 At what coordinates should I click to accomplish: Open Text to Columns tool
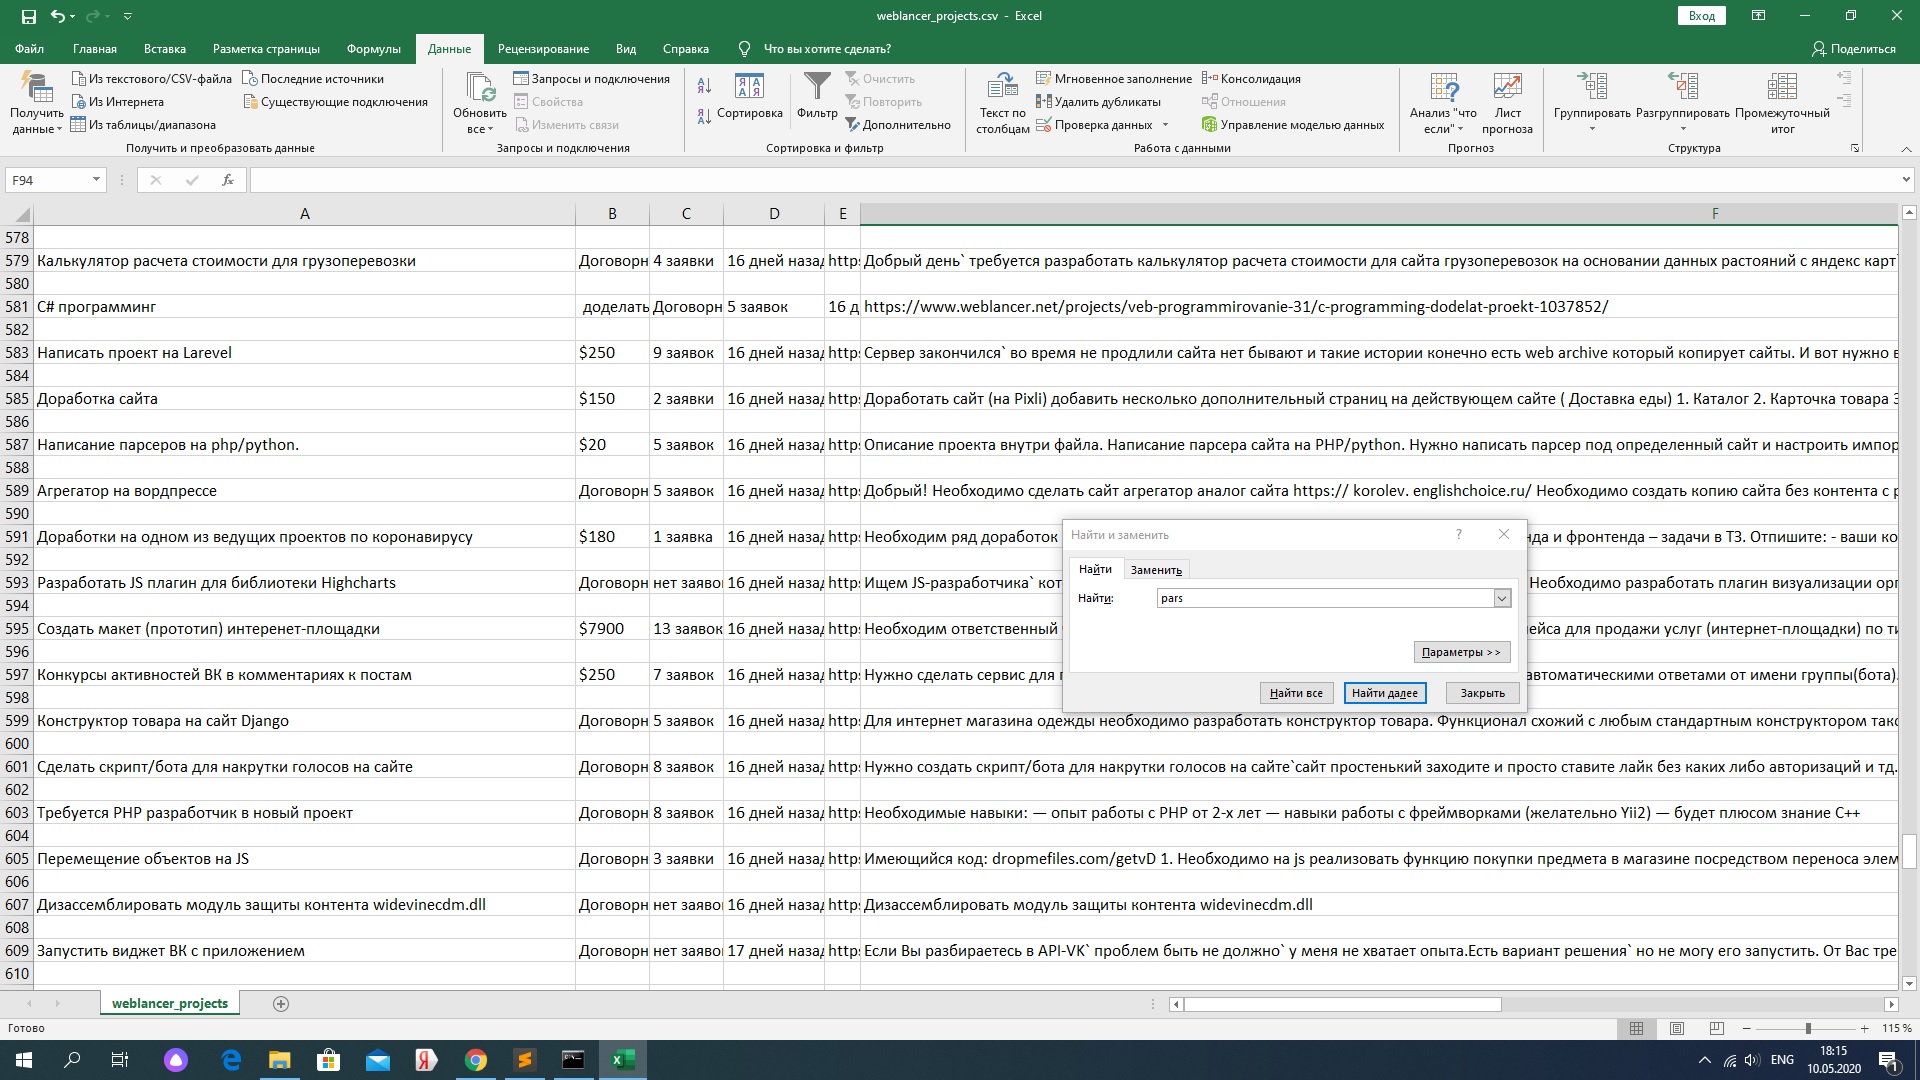(1002, 88)
